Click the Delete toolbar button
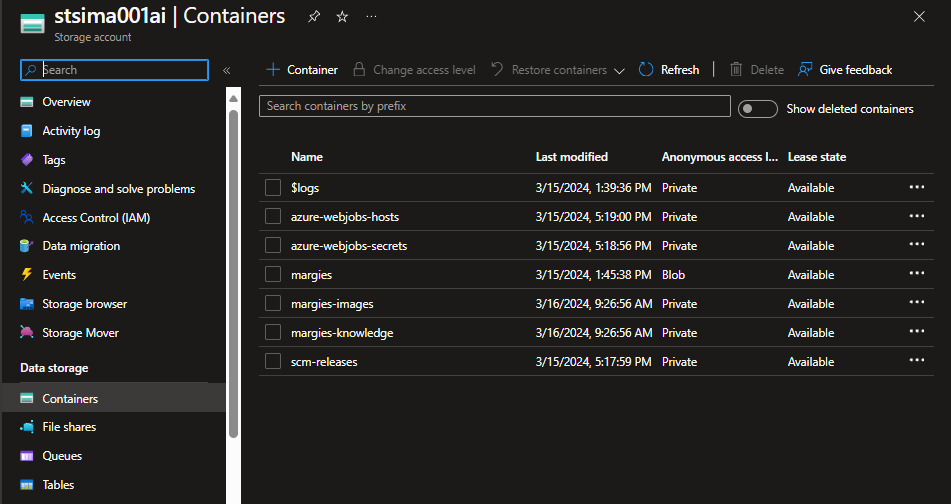 coord(756,70)
